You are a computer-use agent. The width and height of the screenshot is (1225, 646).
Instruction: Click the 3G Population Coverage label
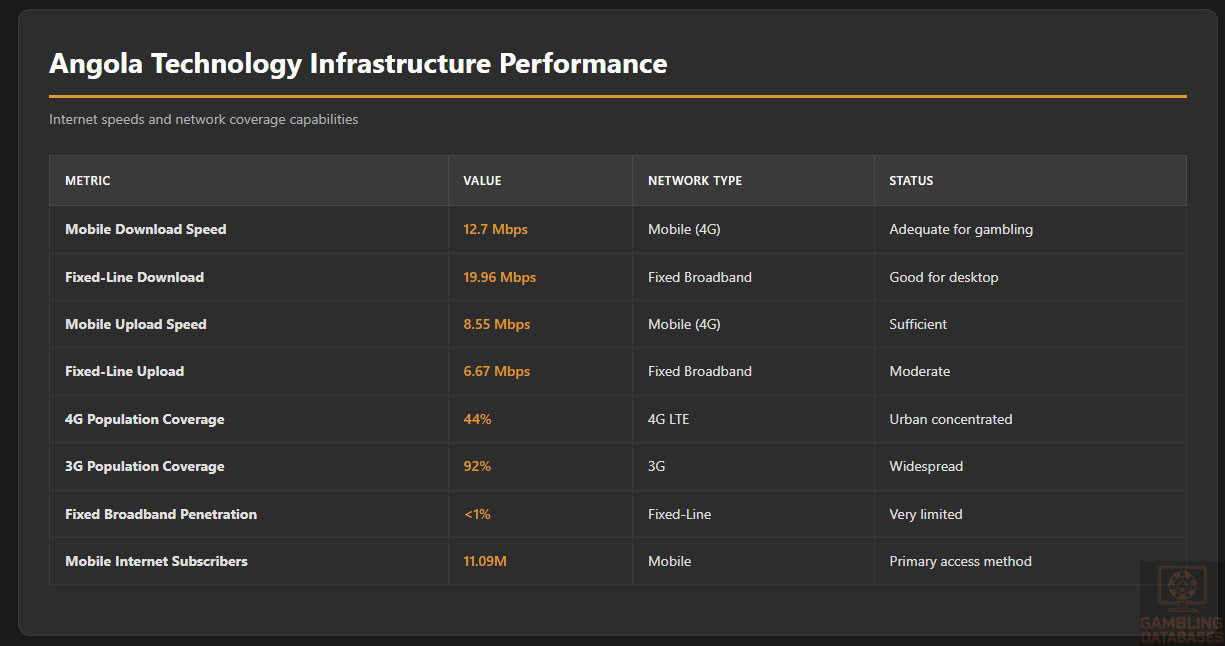145,466
